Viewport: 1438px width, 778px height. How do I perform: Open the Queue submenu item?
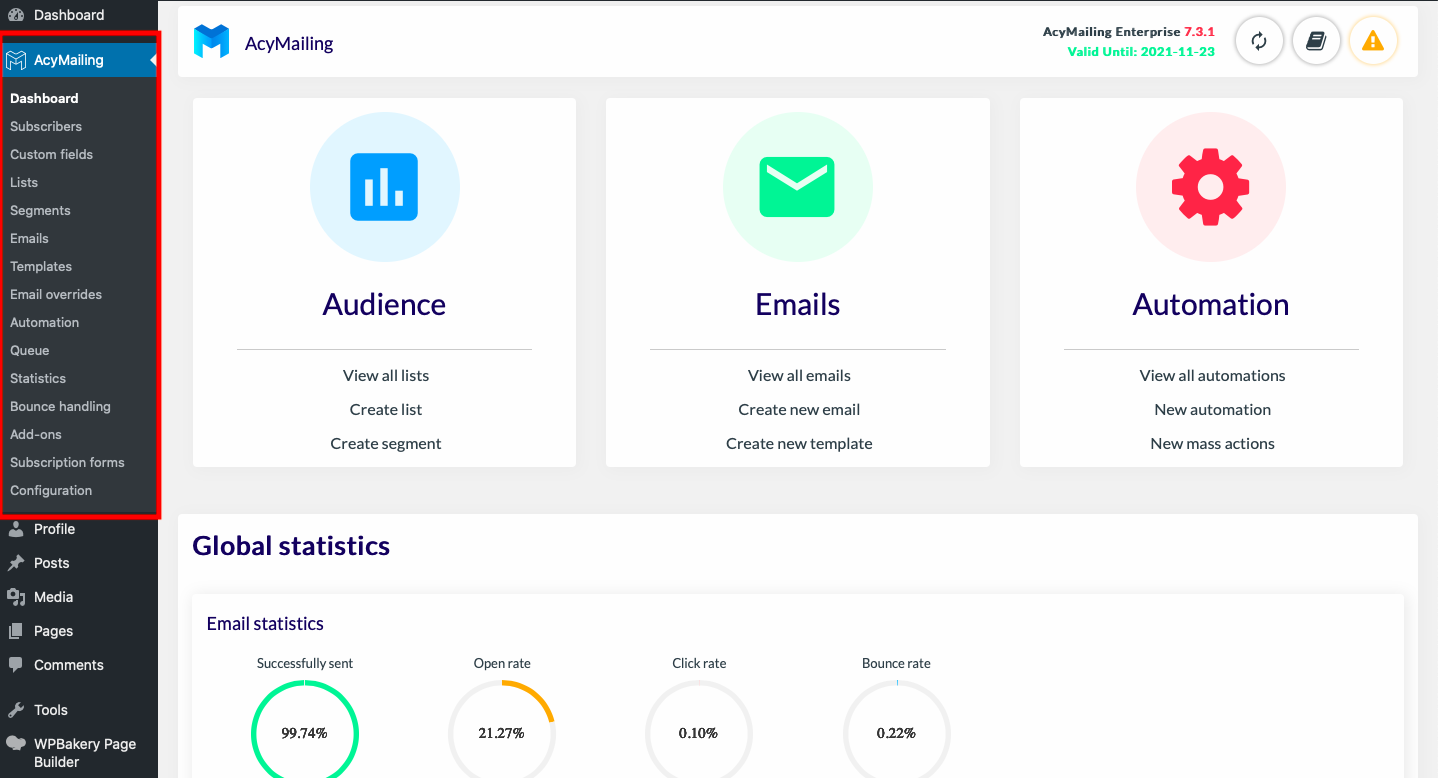[x=29, y=350]
